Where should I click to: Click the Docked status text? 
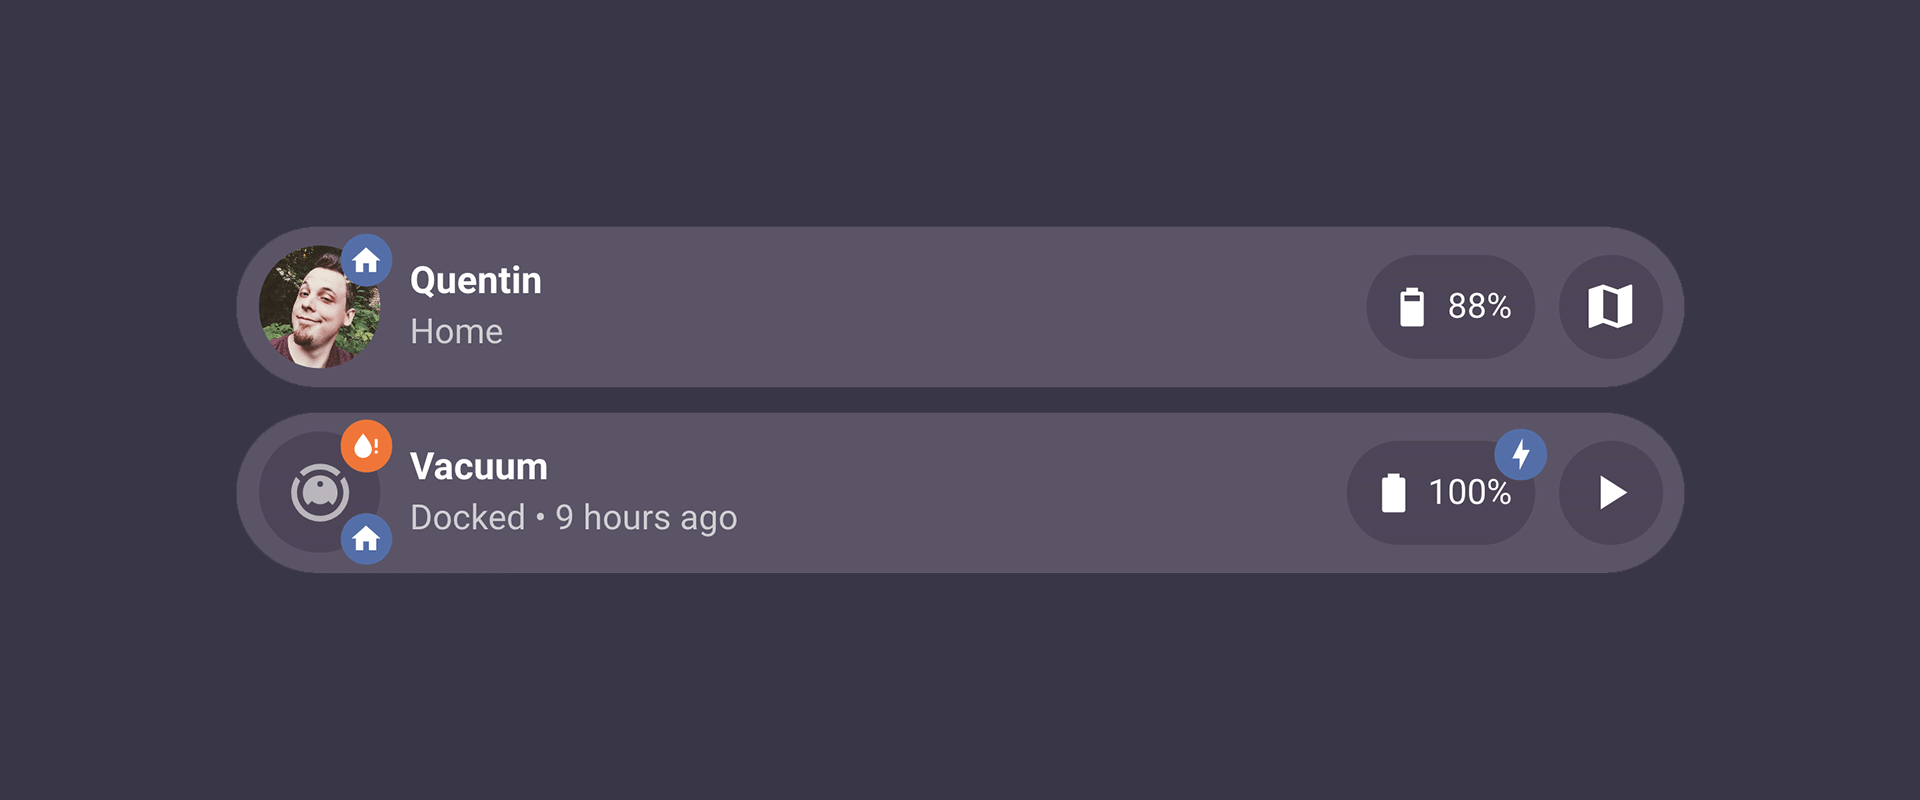[x=467, y=518]
